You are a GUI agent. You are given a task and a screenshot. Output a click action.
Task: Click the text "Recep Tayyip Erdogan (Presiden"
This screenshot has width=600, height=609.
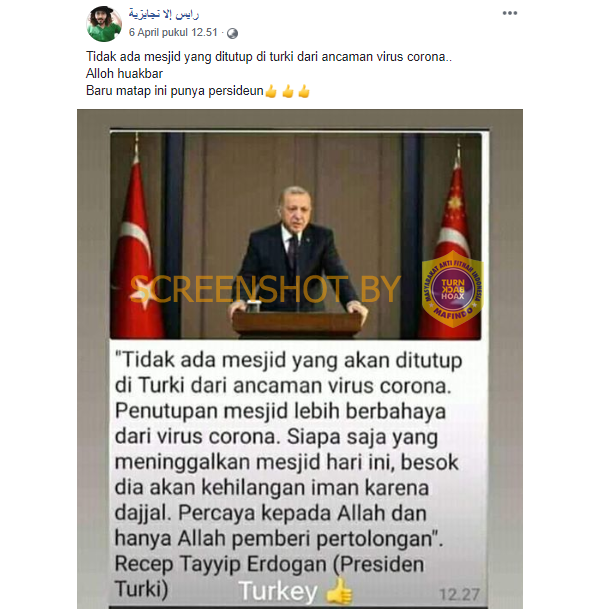[269, 564]
